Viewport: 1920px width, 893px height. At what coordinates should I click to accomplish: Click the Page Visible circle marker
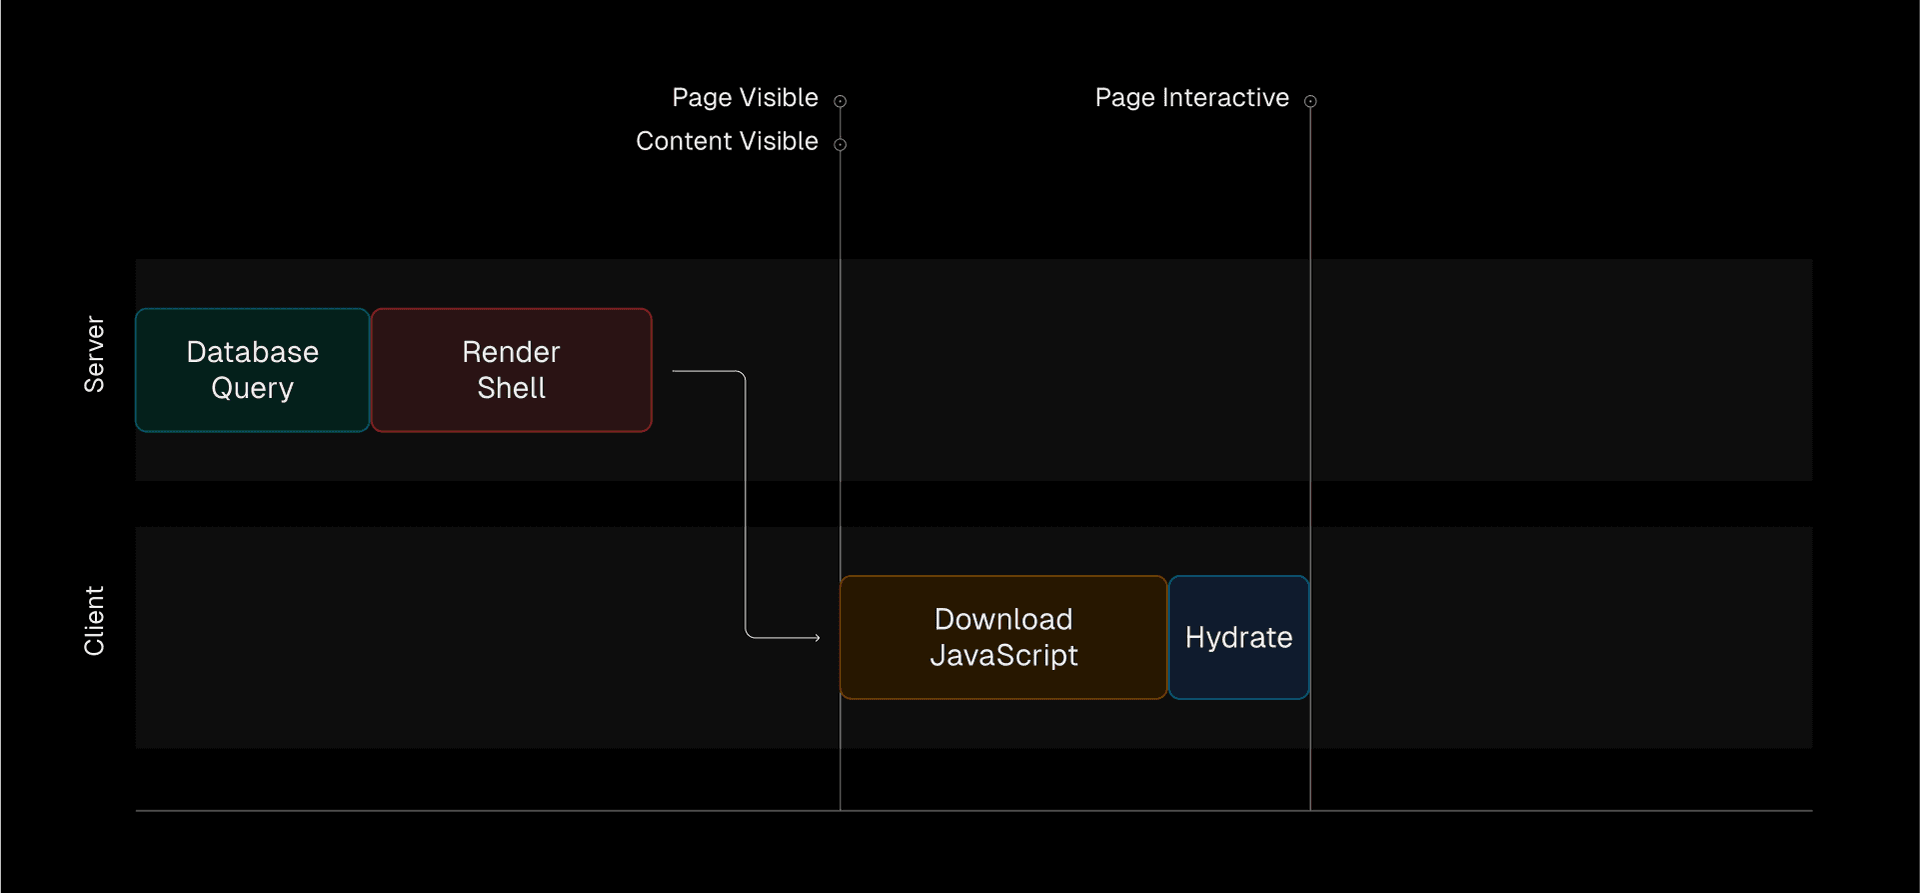(x=840, y=101)
